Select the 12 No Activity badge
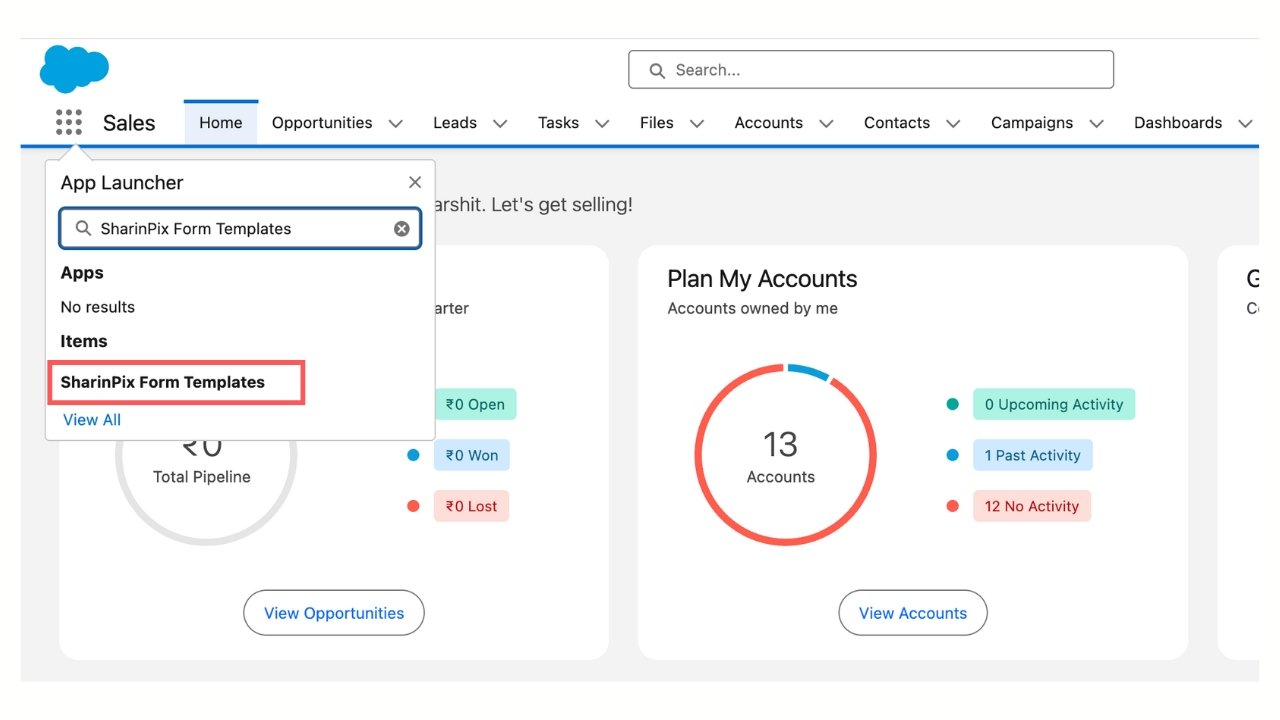This screenshot has height=720, width=1280. [1032, 506]
